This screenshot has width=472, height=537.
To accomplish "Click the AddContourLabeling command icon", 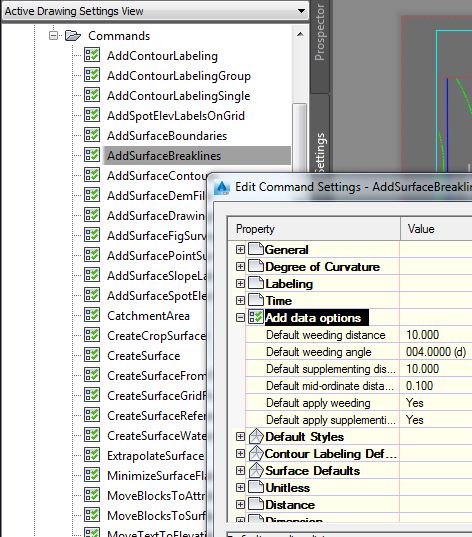I will click(x=92, y=55).
